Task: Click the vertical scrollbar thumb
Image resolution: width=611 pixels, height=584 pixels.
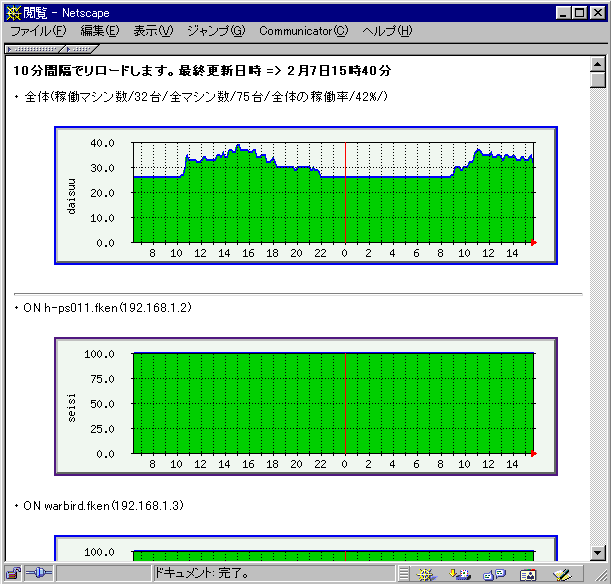Action: (597, 80)
